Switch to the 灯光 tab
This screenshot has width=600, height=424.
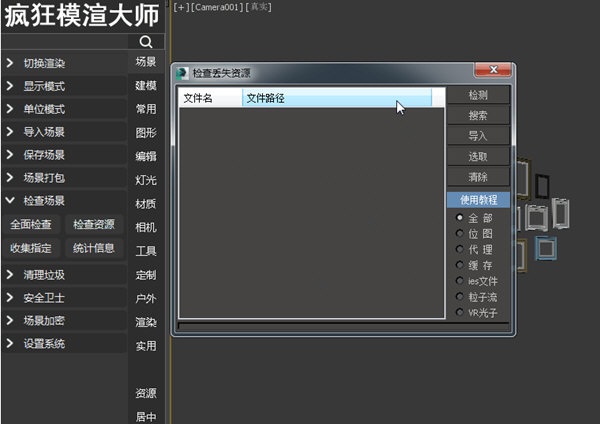[146, 180]
